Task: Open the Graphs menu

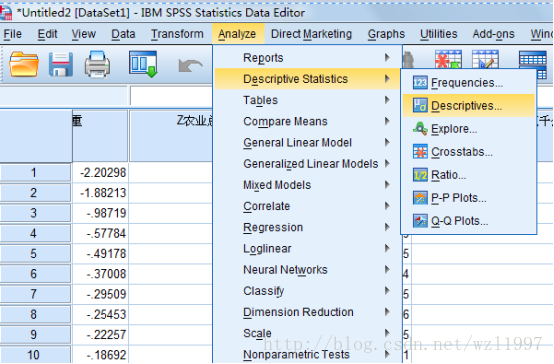Action: click(386, 34)
